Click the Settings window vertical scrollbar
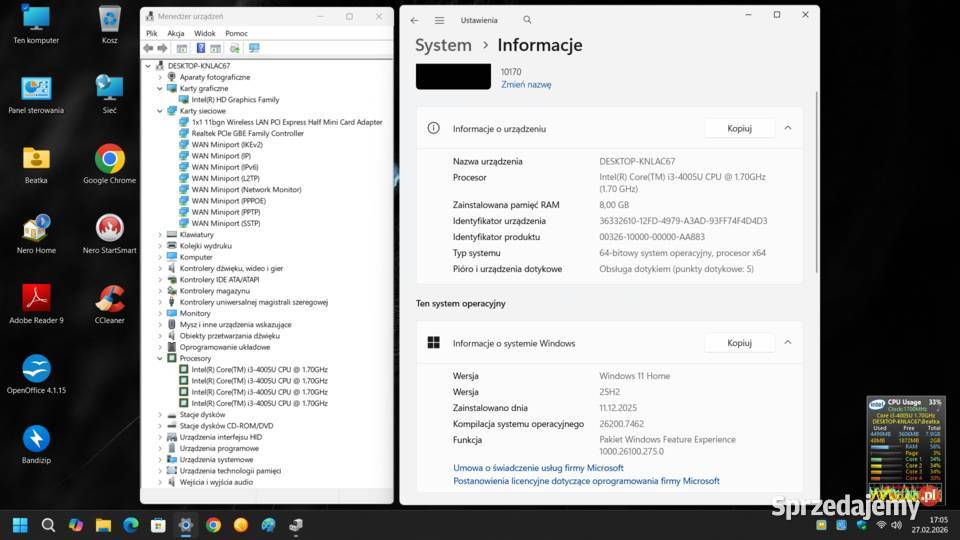Screen dimensions: 960x540 point(817,182)
